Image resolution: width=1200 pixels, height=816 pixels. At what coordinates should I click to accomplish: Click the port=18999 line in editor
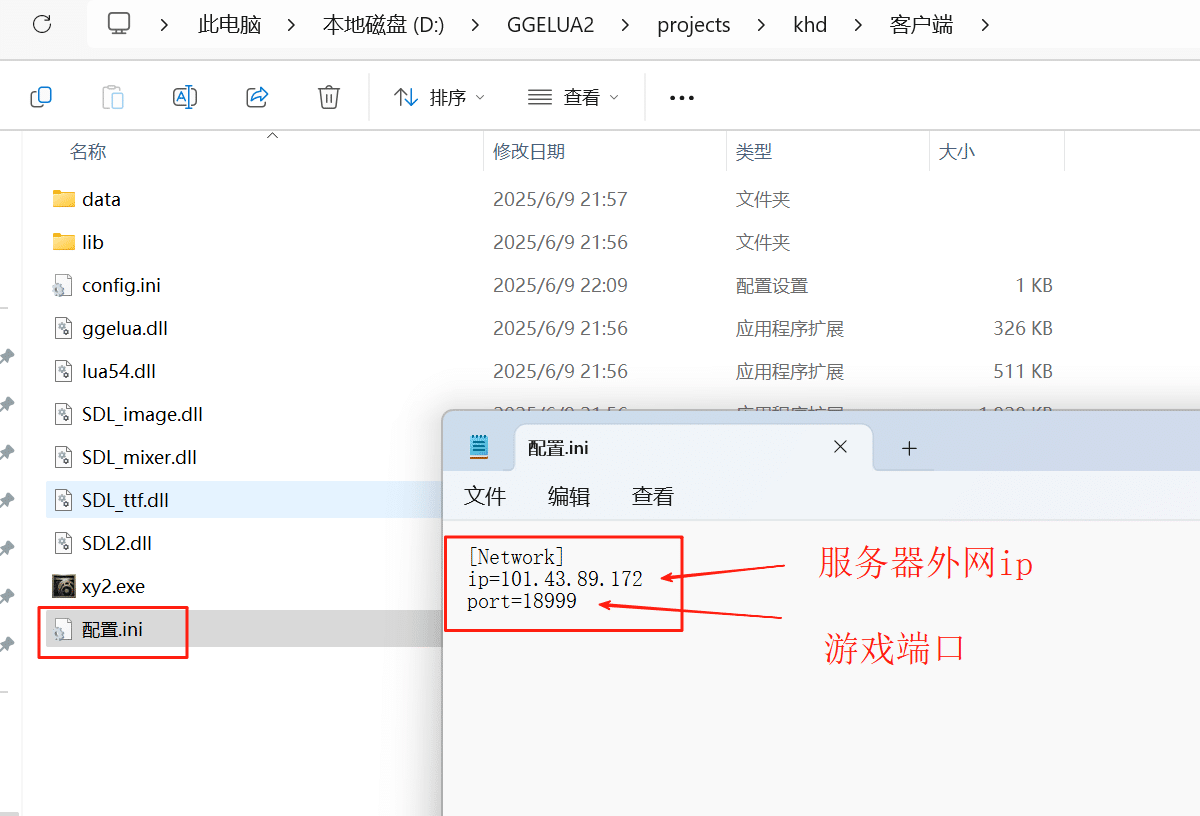(521, 602)
